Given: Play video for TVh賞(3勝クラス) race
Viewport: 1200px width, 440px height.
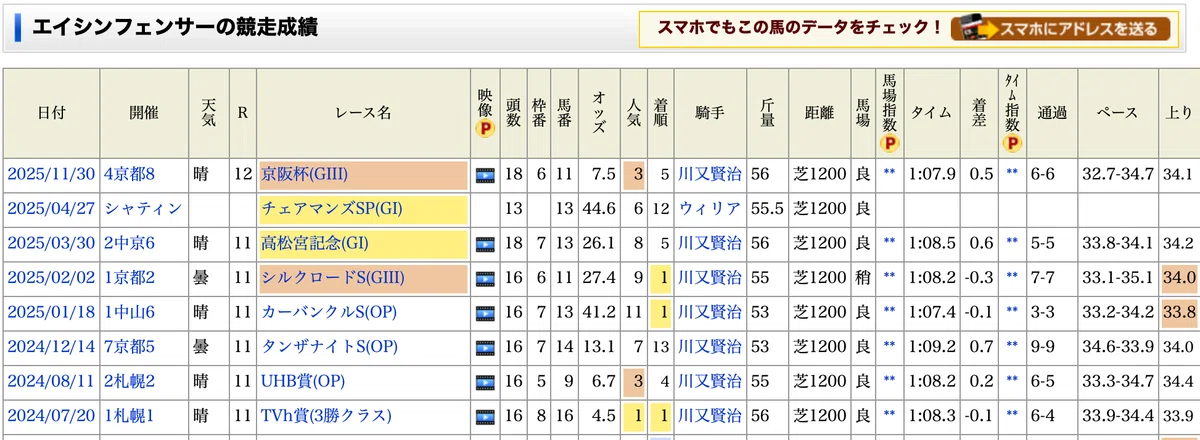Looking at the screenshot, I should pos(486,416).
